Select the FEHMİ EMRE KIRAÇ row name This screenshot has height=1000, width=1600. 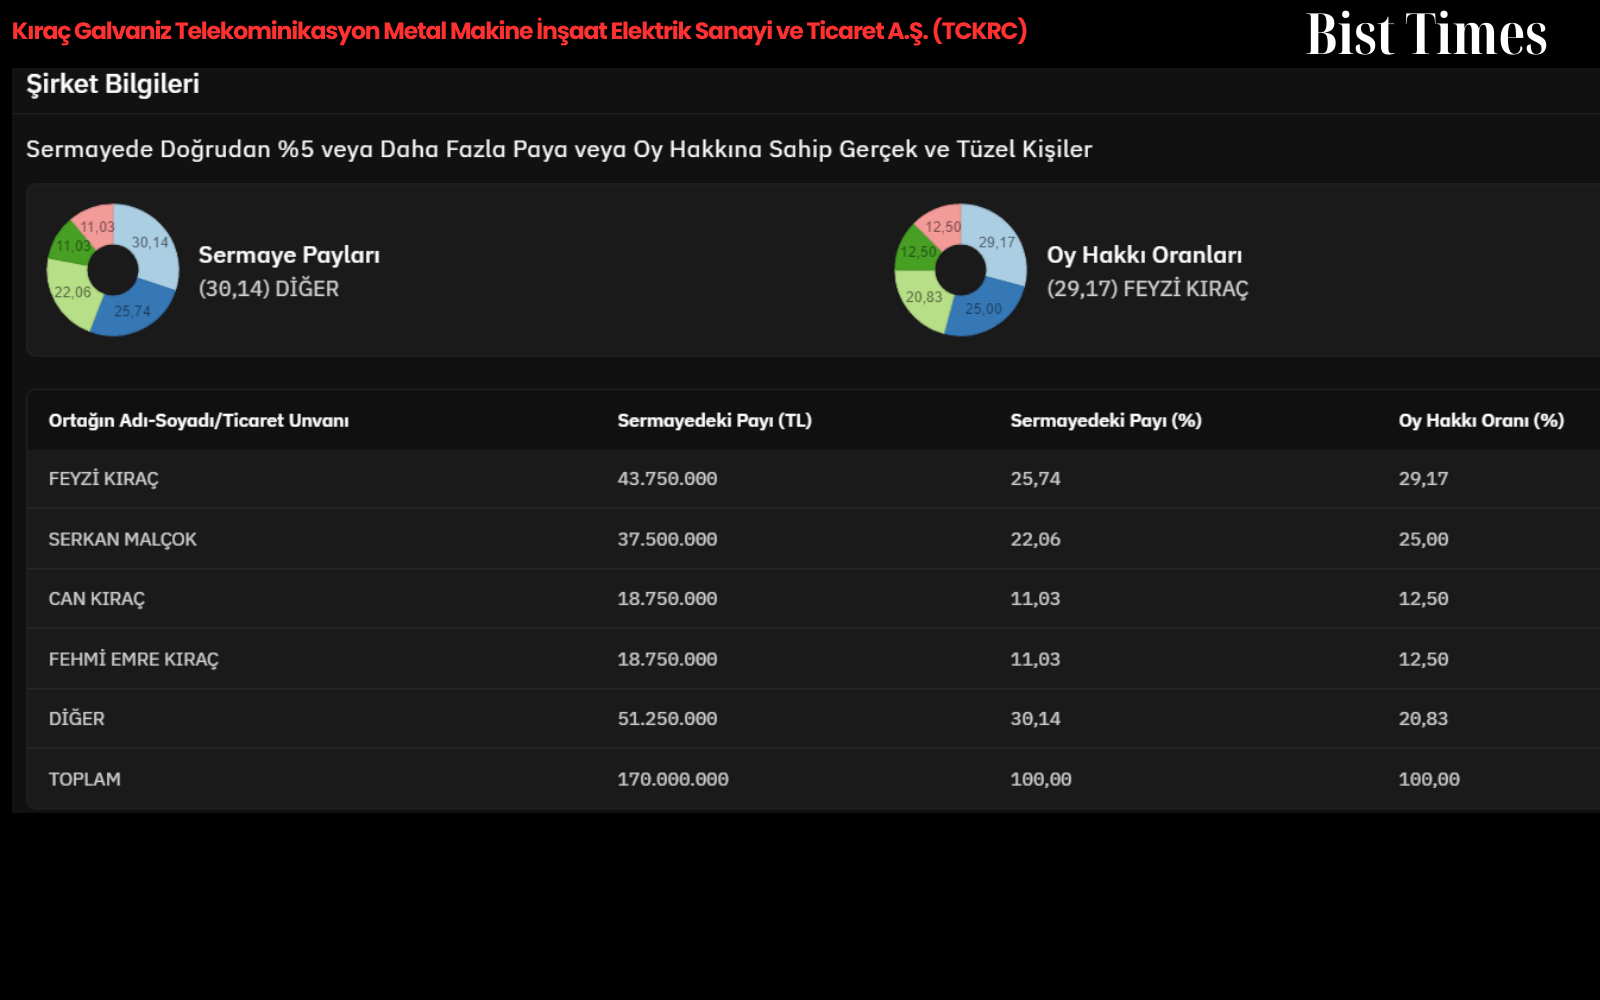coord(134,659)
